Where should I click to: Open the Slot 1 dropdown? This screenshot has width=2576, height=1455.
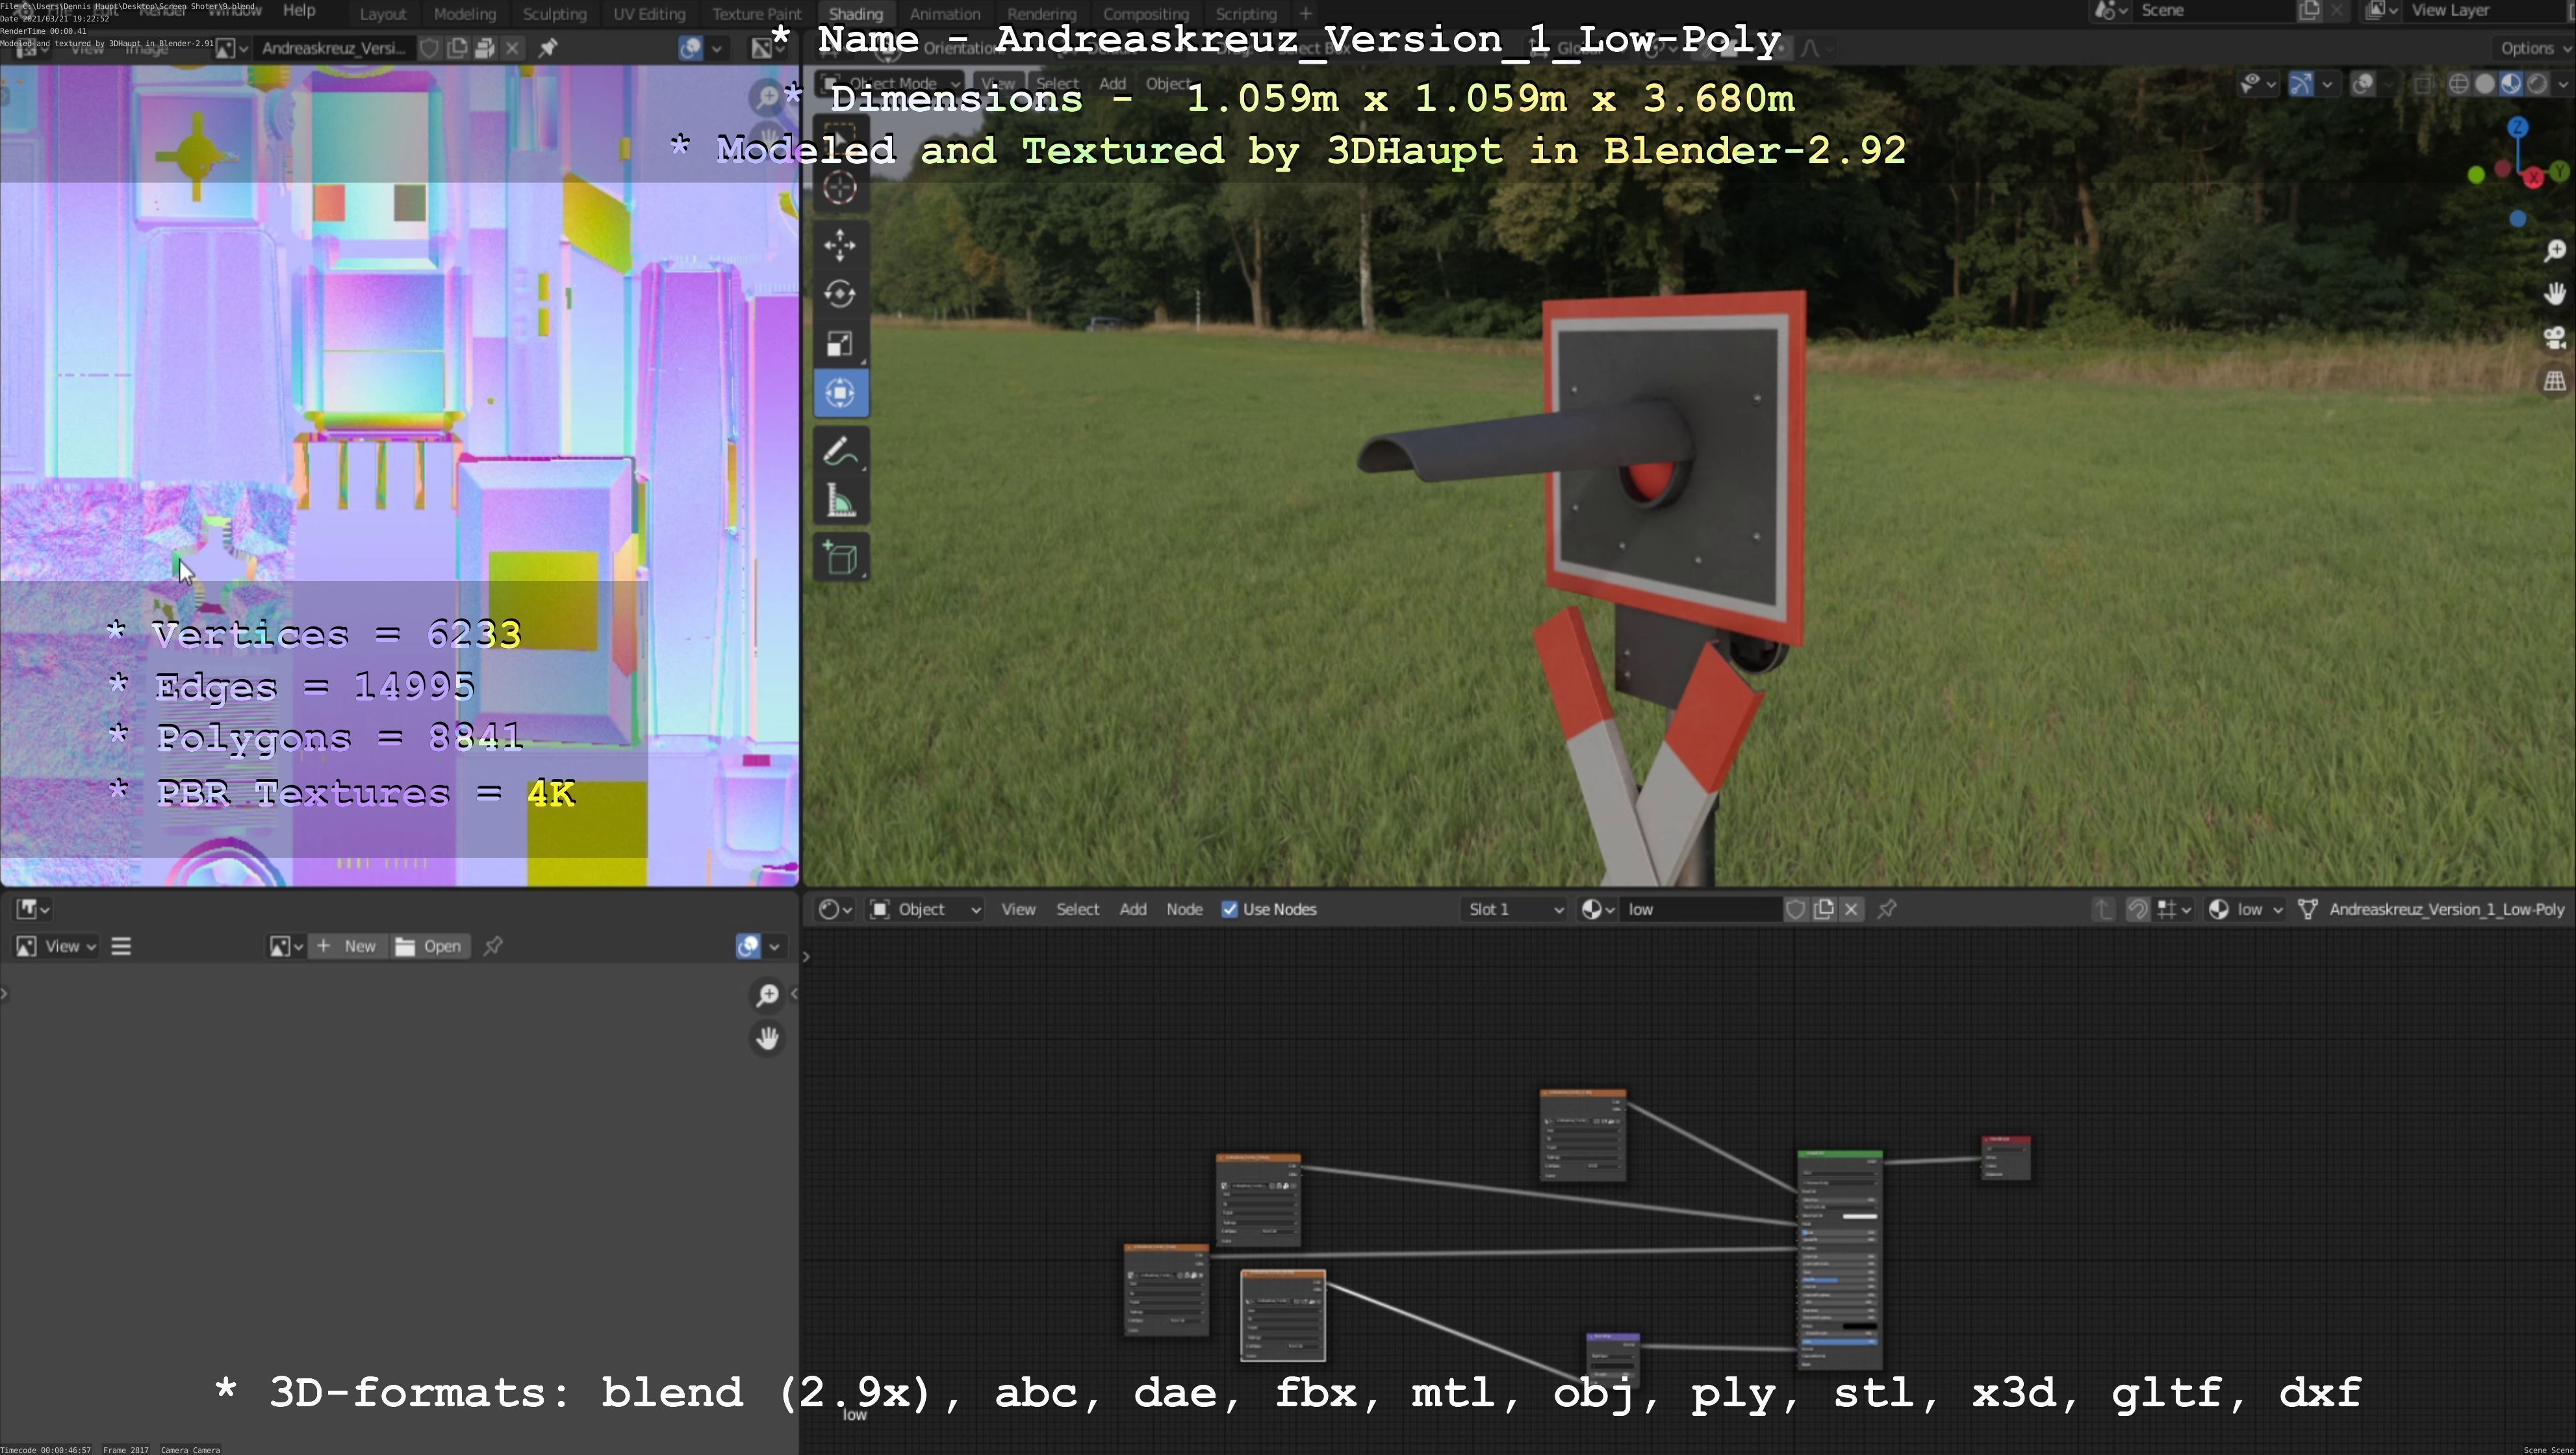[1514, 909]
